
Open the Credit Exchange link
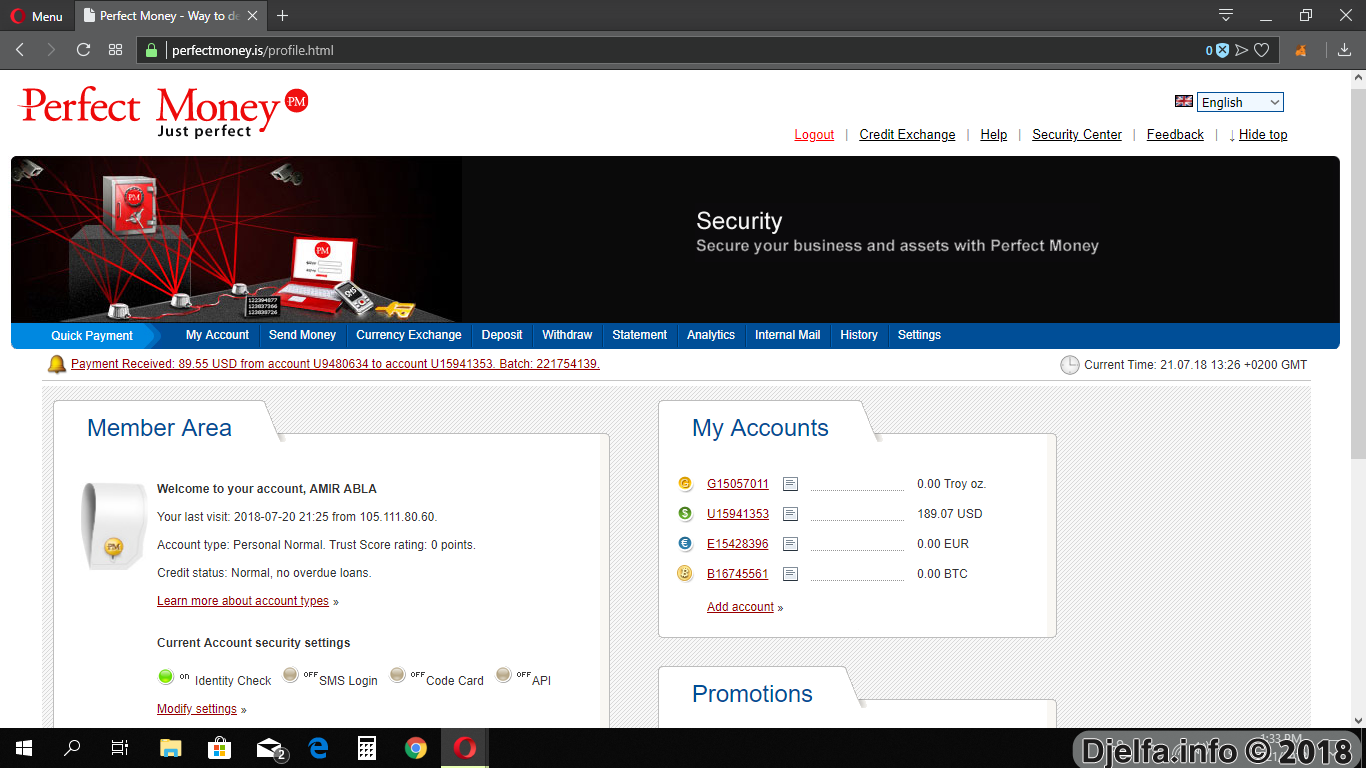coord(907,135)
